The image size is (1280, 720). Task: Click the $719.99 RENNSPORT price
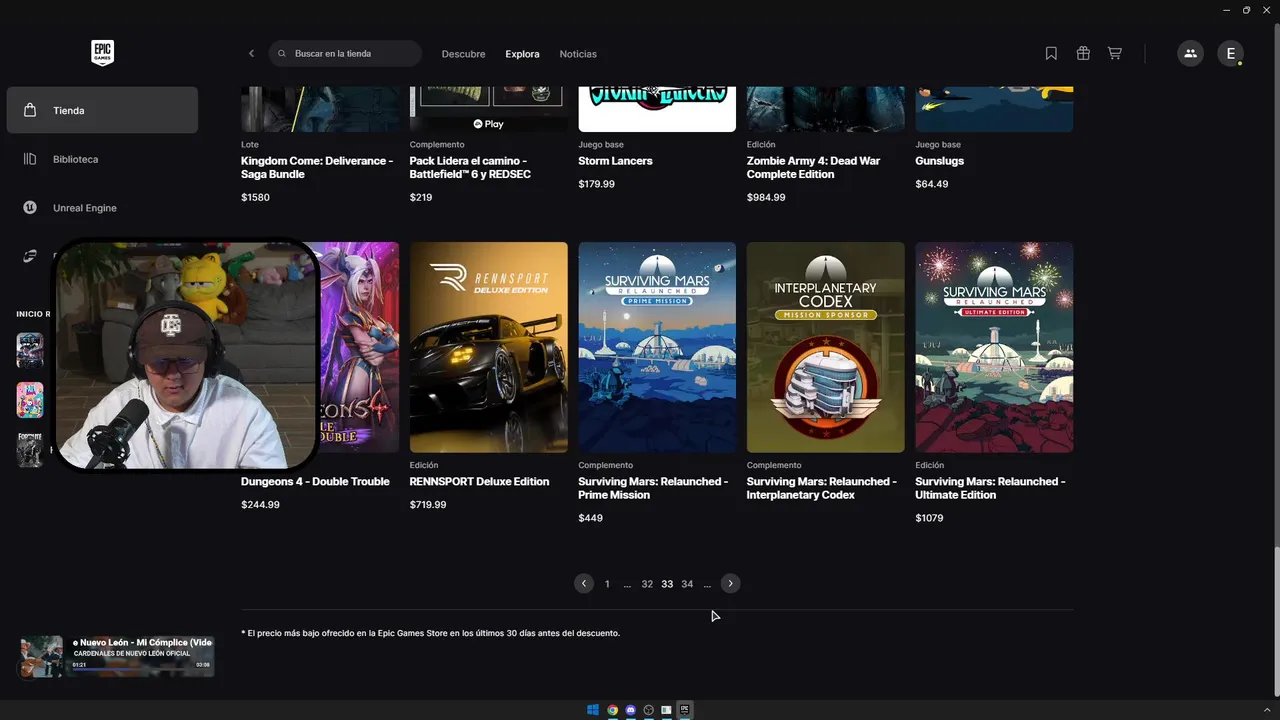[x=428, y=505]
